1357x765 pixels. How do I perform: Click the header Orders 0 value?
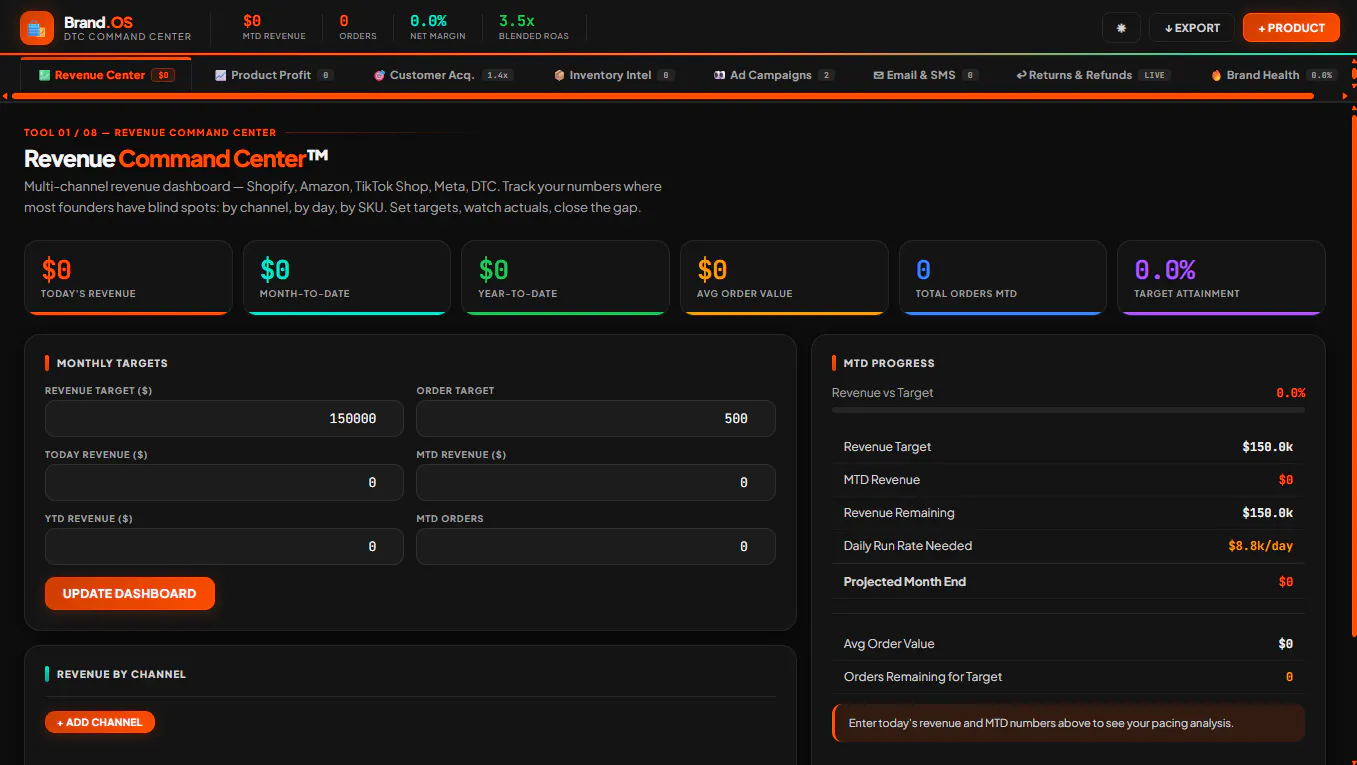344,21
